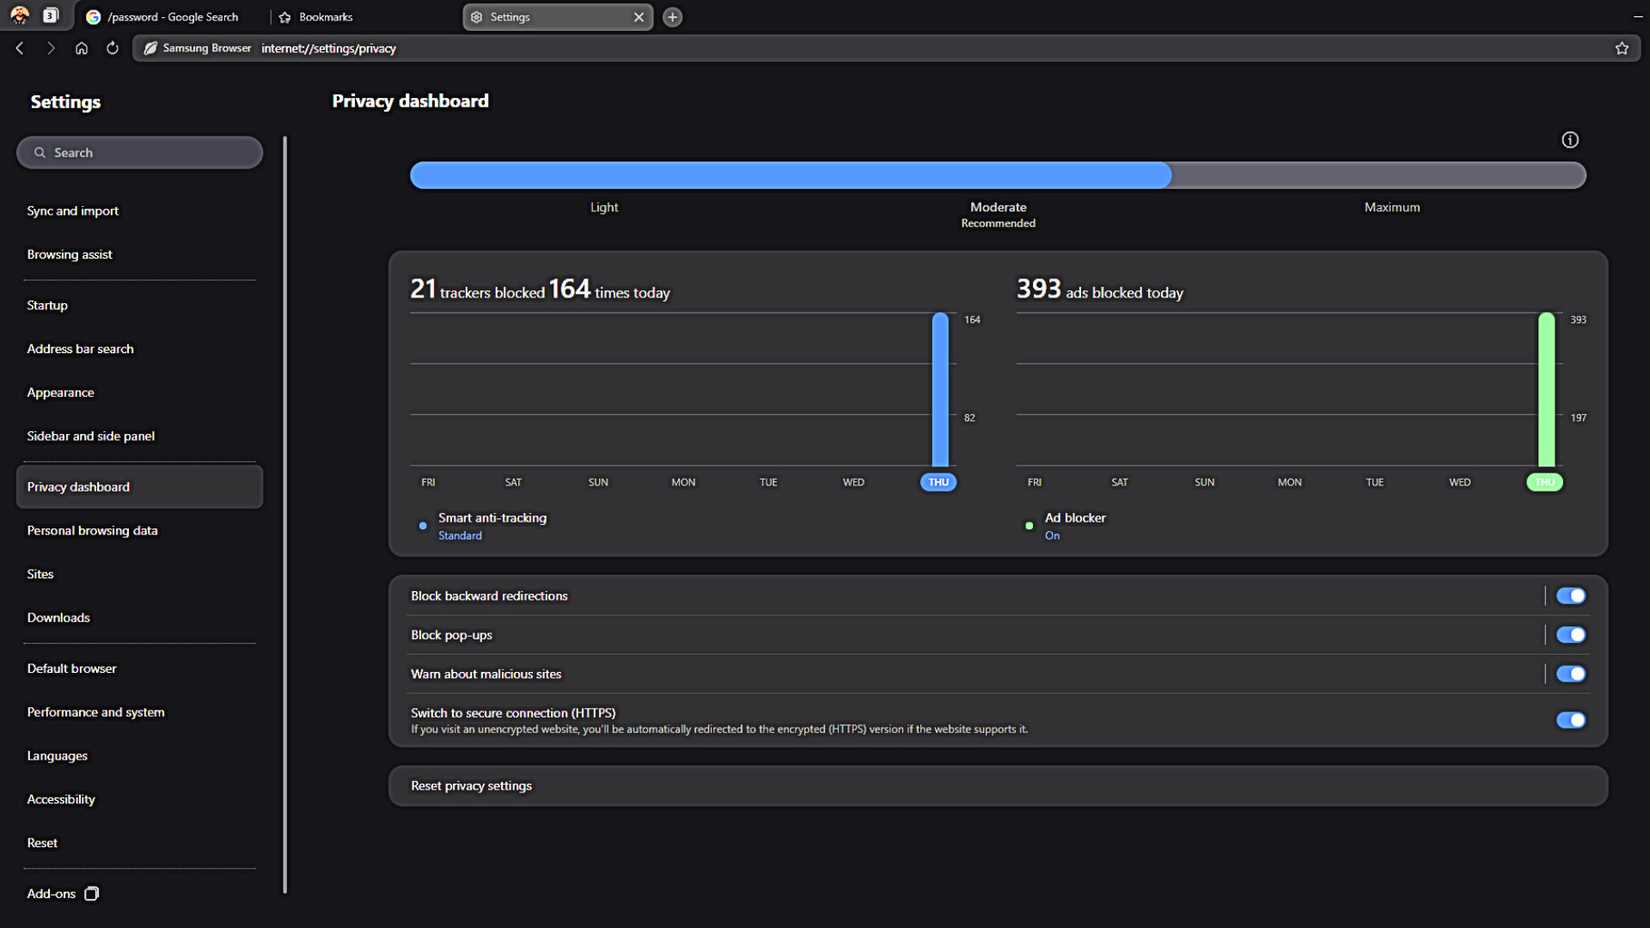1650x928 pixels.
Task: Click the browser profile avatar icon
Action: click(x=19, y=16)
